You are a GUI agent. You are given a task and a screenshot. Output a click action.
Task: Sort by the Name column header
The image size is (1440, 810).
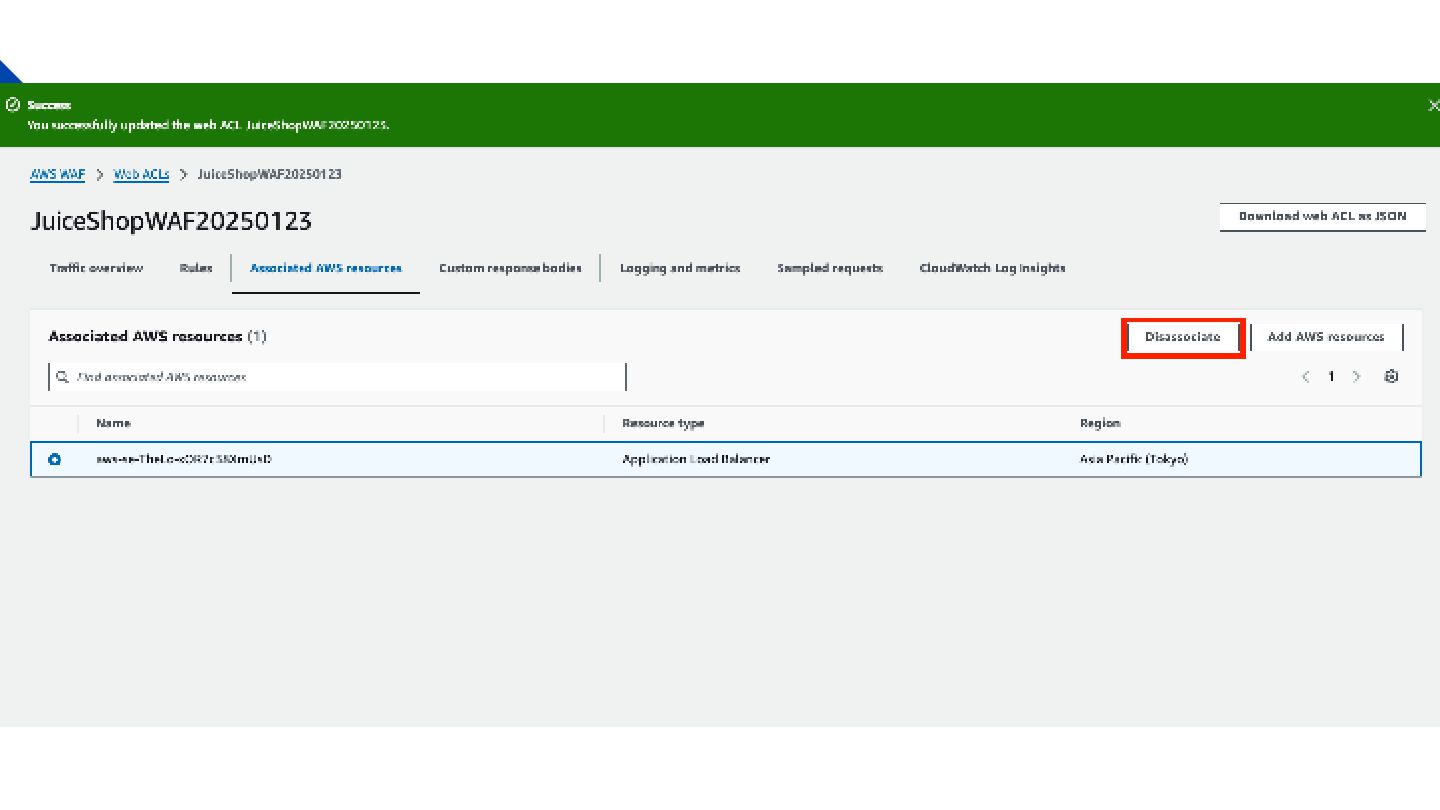pos(113,423)
